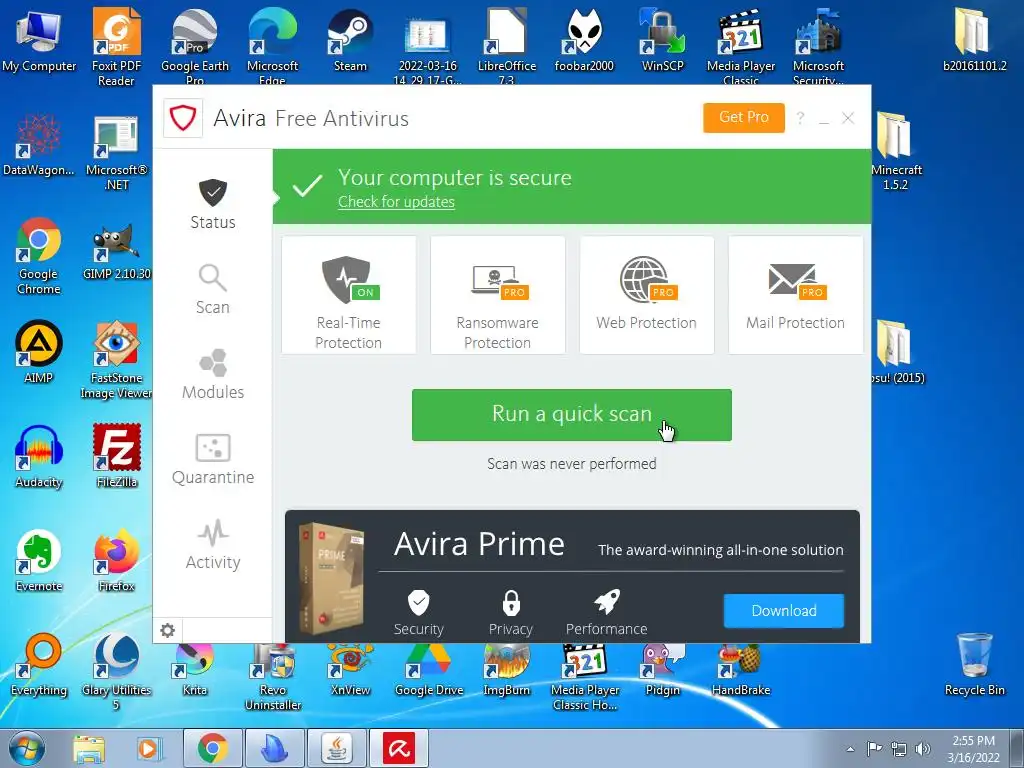Open Windows Explorer from taskbar
The image size is (1024, 768).
point(88,748)
